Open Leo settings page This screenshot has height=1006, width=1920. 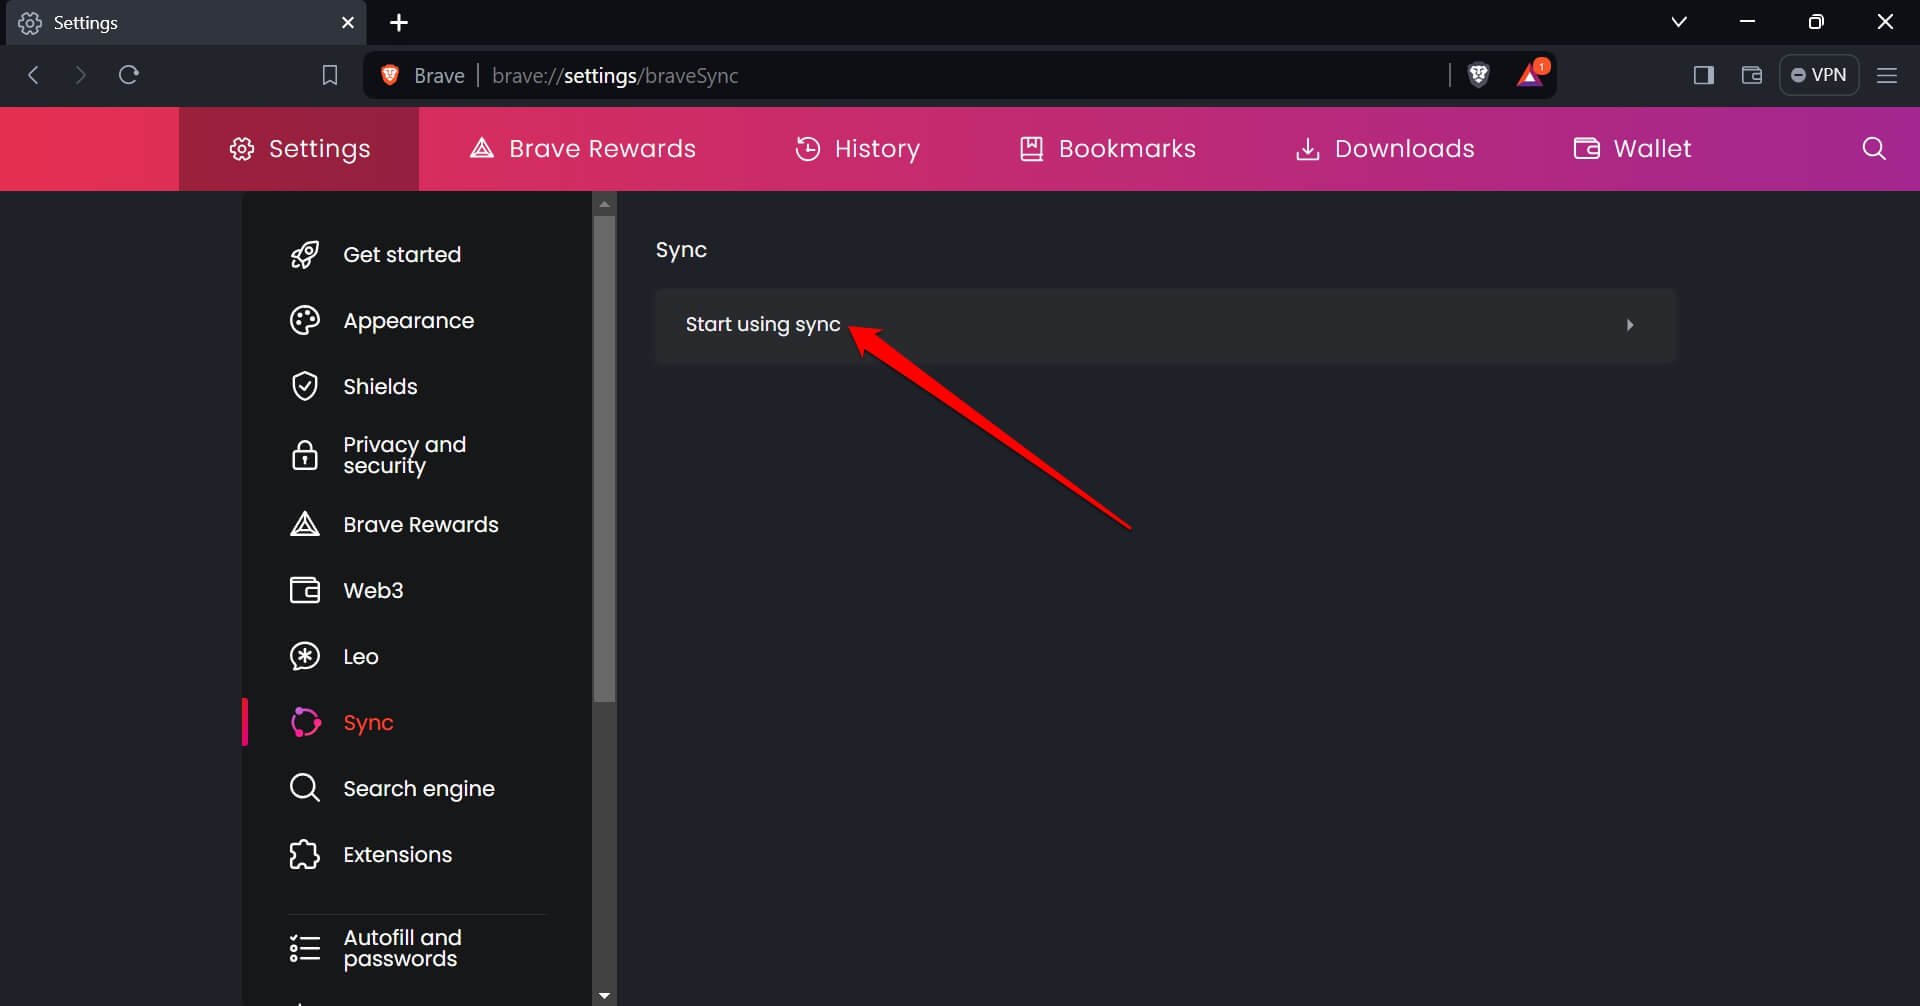point(361,657)
